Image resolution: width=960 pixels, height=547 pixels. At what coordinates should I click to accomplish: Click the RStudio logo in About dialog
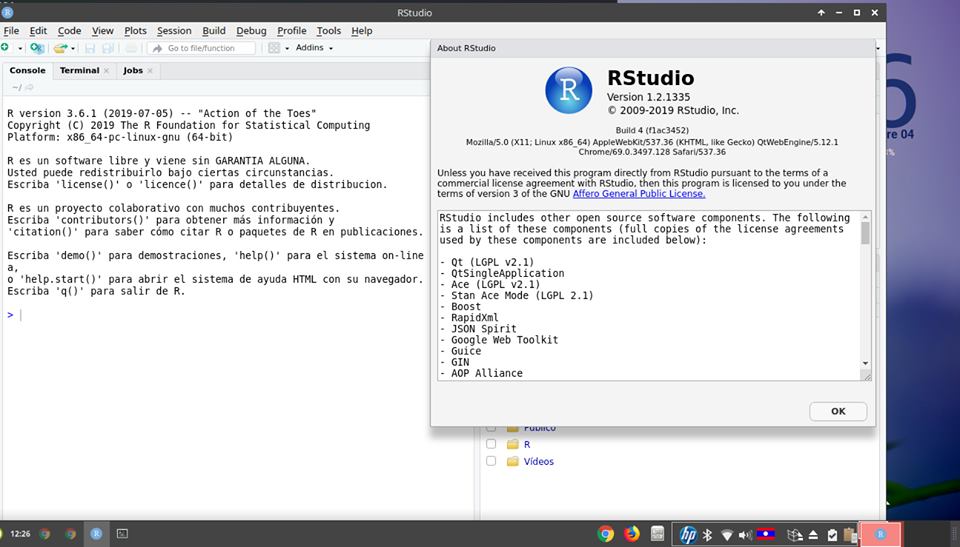tap(569, 90)
